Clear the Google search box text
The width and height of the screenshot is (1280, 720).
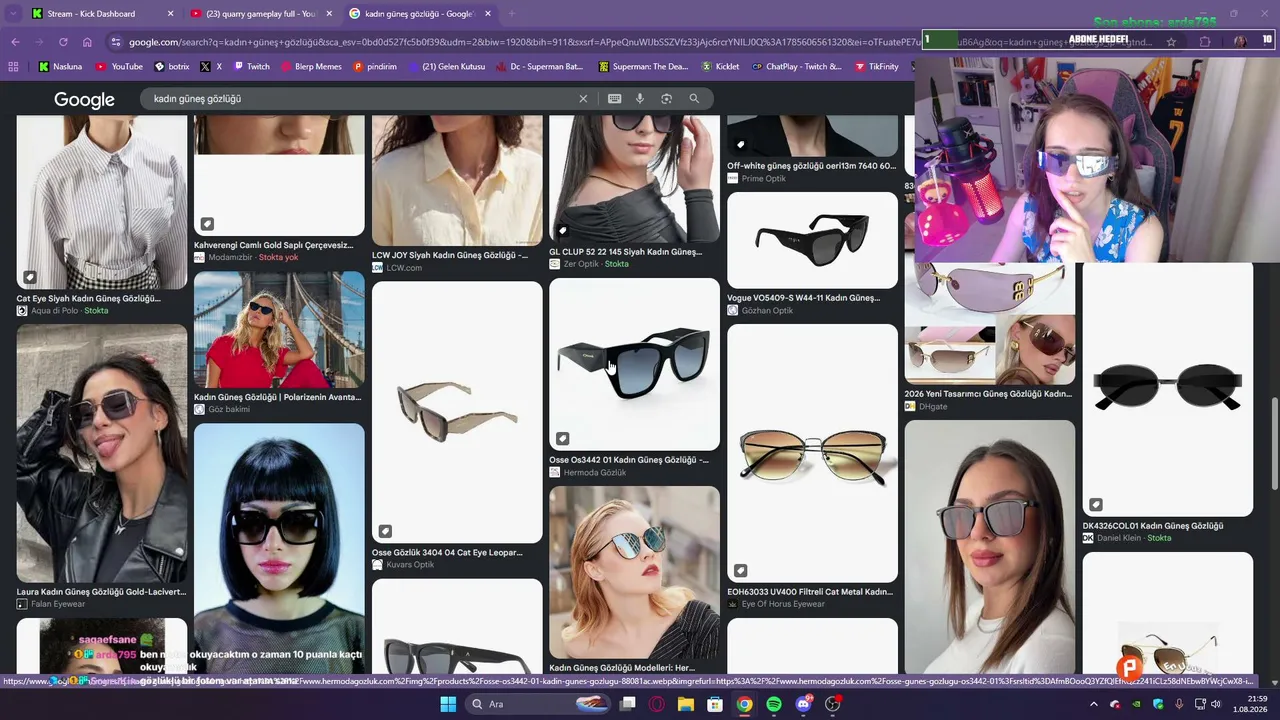point(583,99)
